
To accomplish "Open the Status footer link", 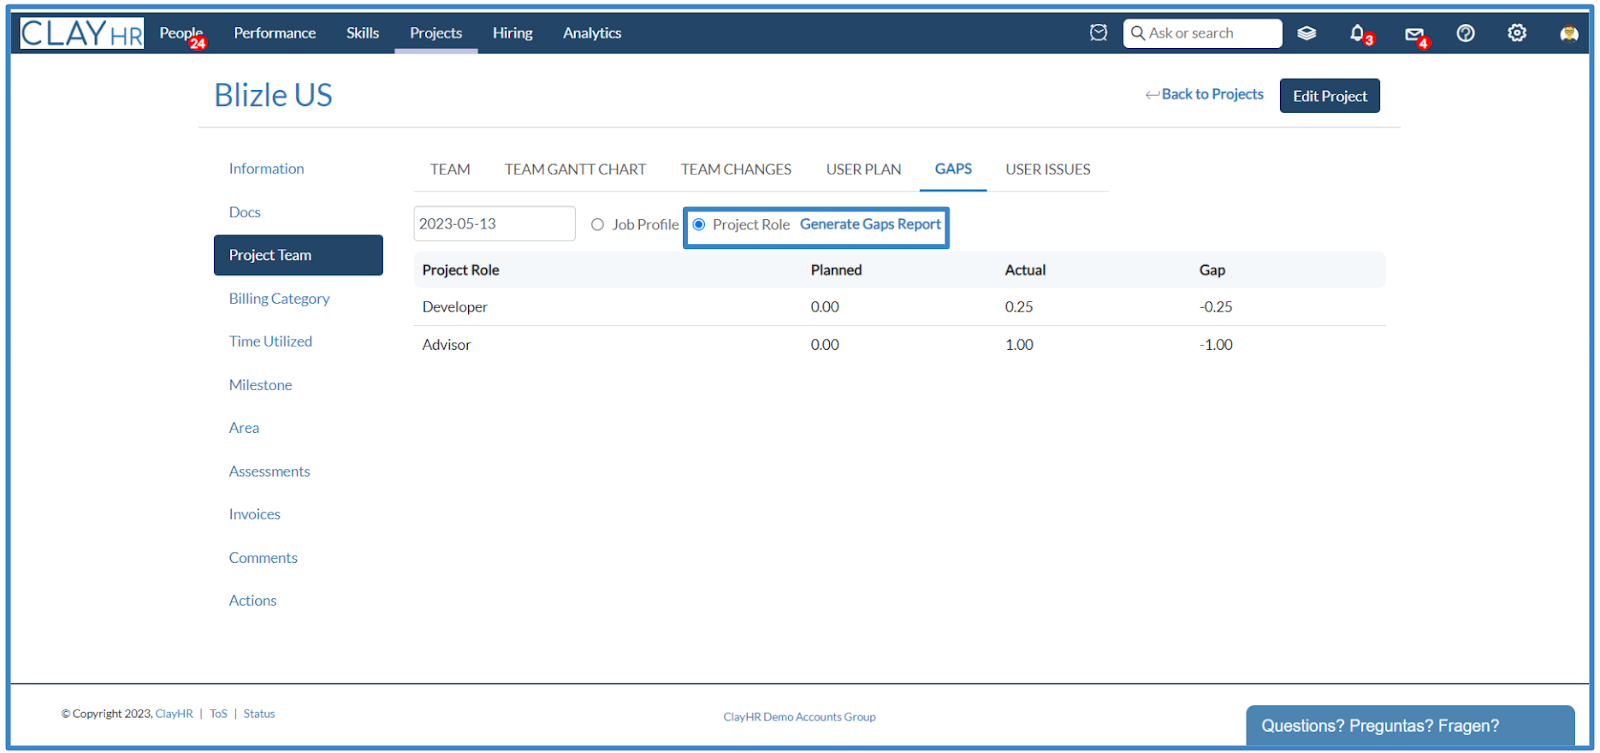I will [x=259, y=714].
